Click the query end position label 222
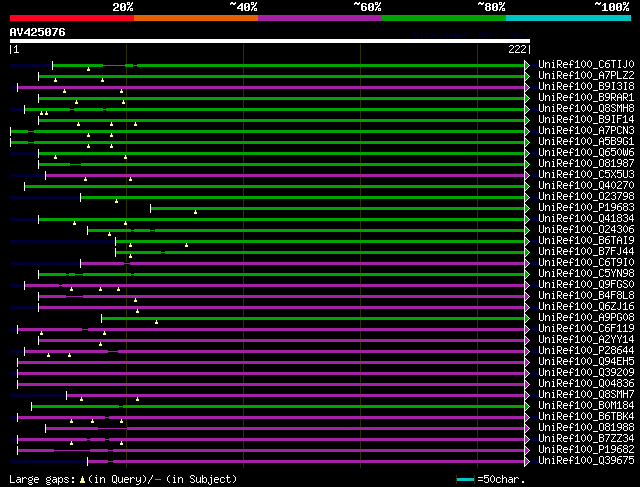 517,49
